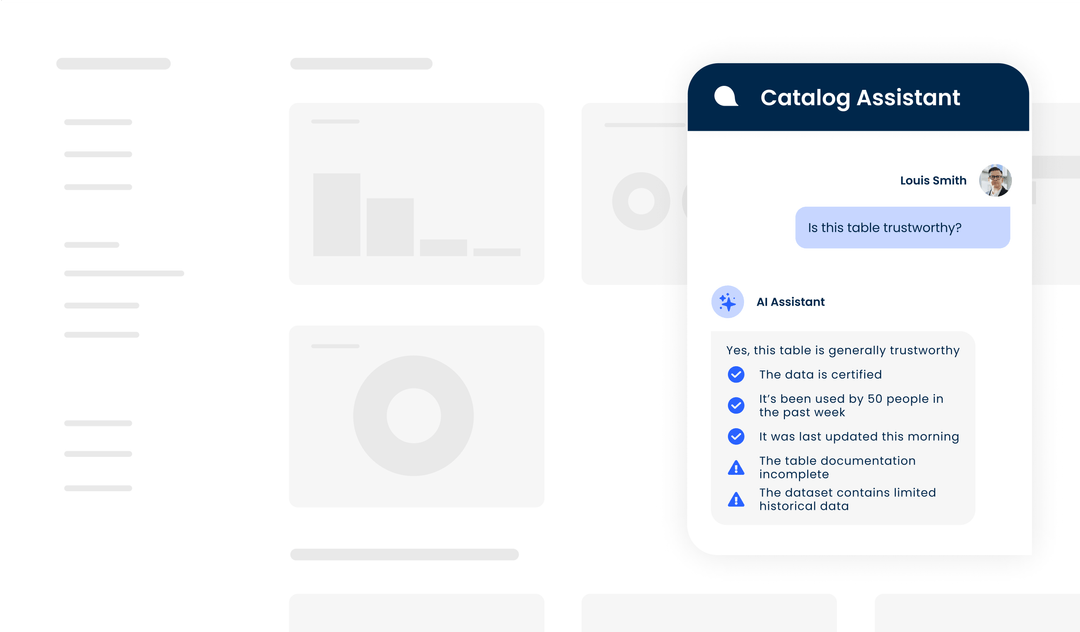Click the AI Assistant sparkle icon
The image size is (1080, 632).
pyautogui.click(x=727, y=302)
